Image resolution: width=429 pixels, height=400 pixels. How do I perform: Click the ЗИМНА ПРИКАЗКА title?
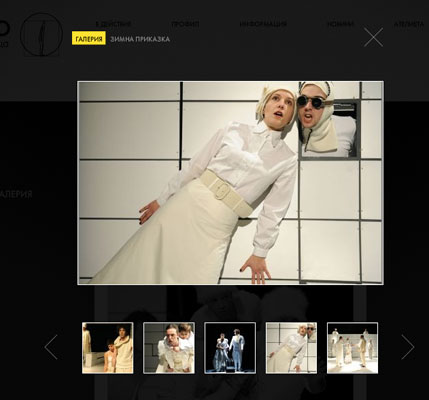click(140, 39)
